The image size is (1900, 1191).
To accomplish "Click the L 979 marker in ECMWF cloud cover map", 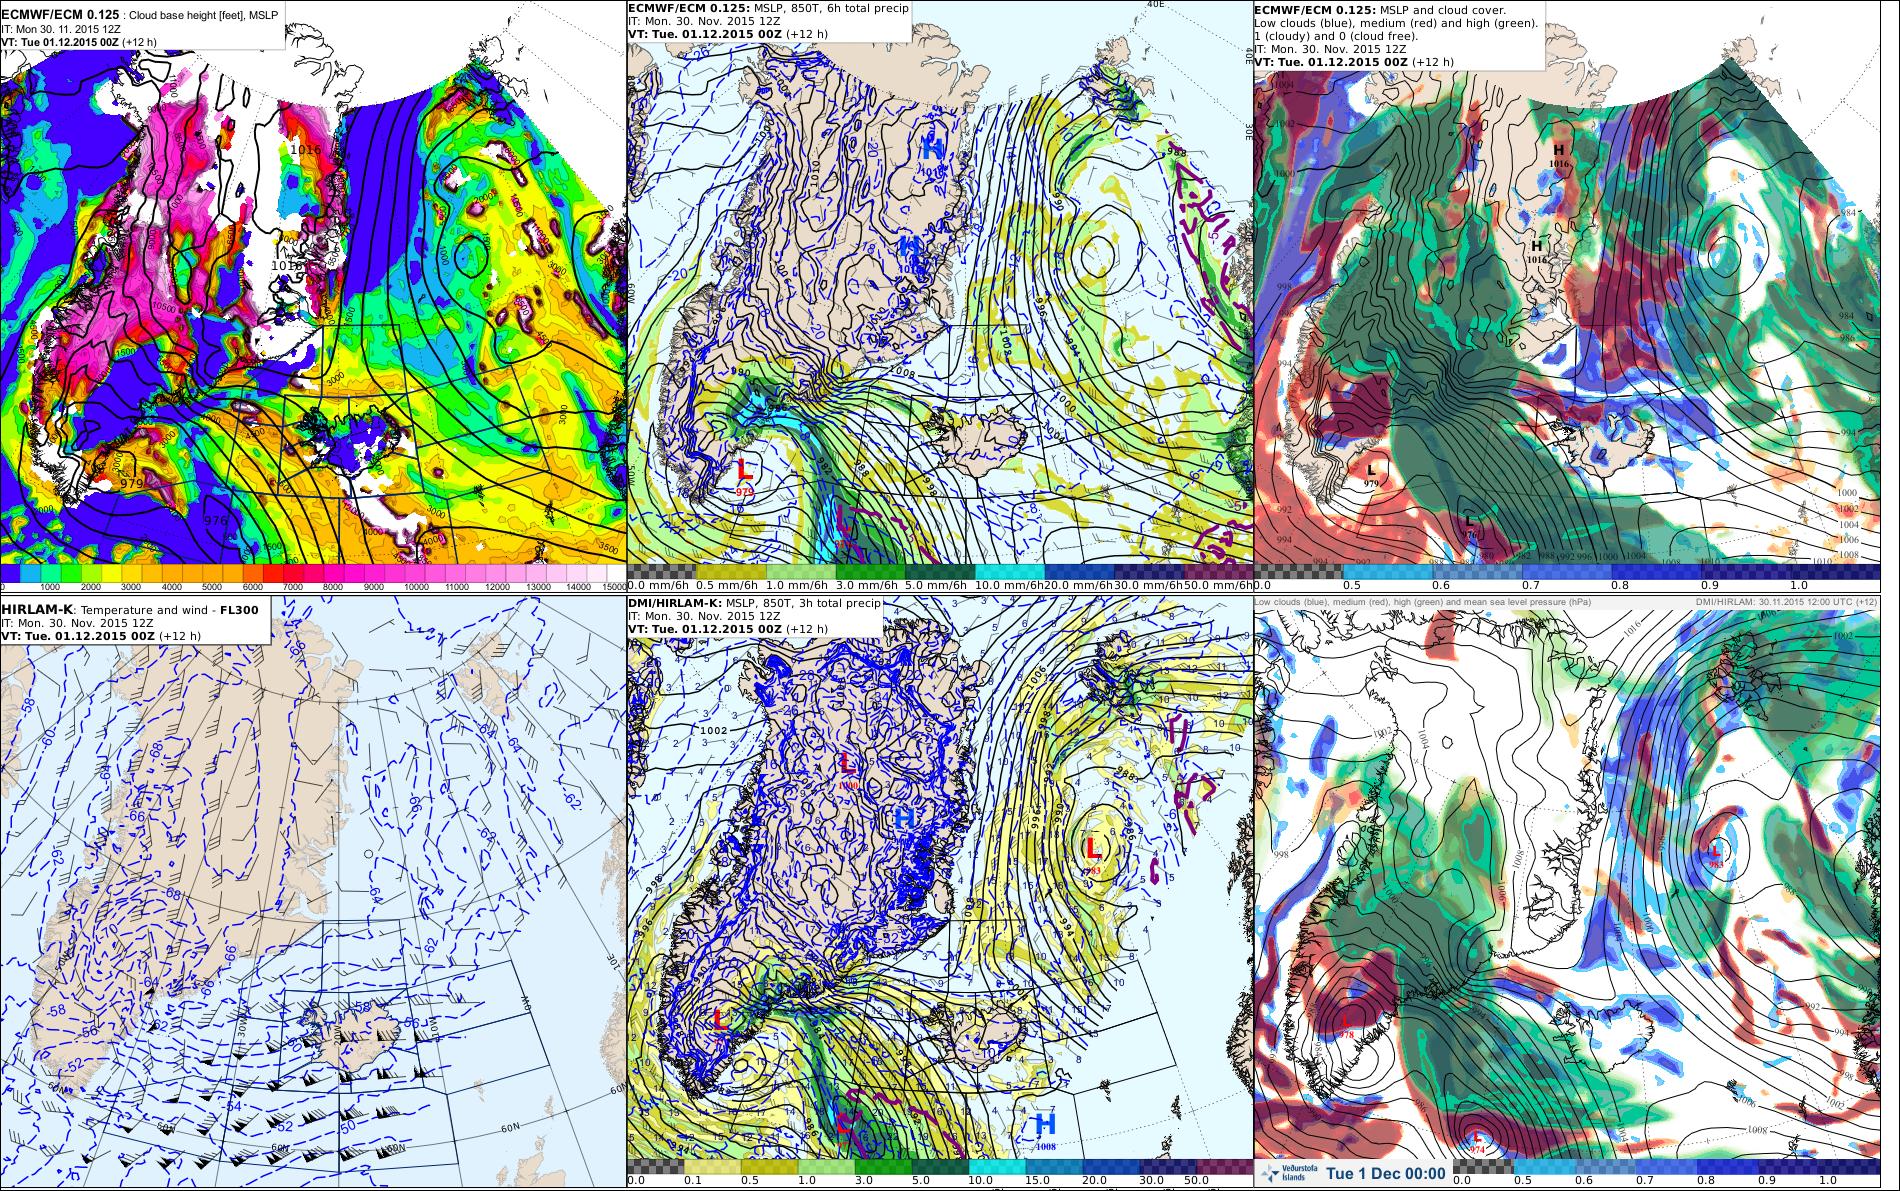I will 1371,474.
